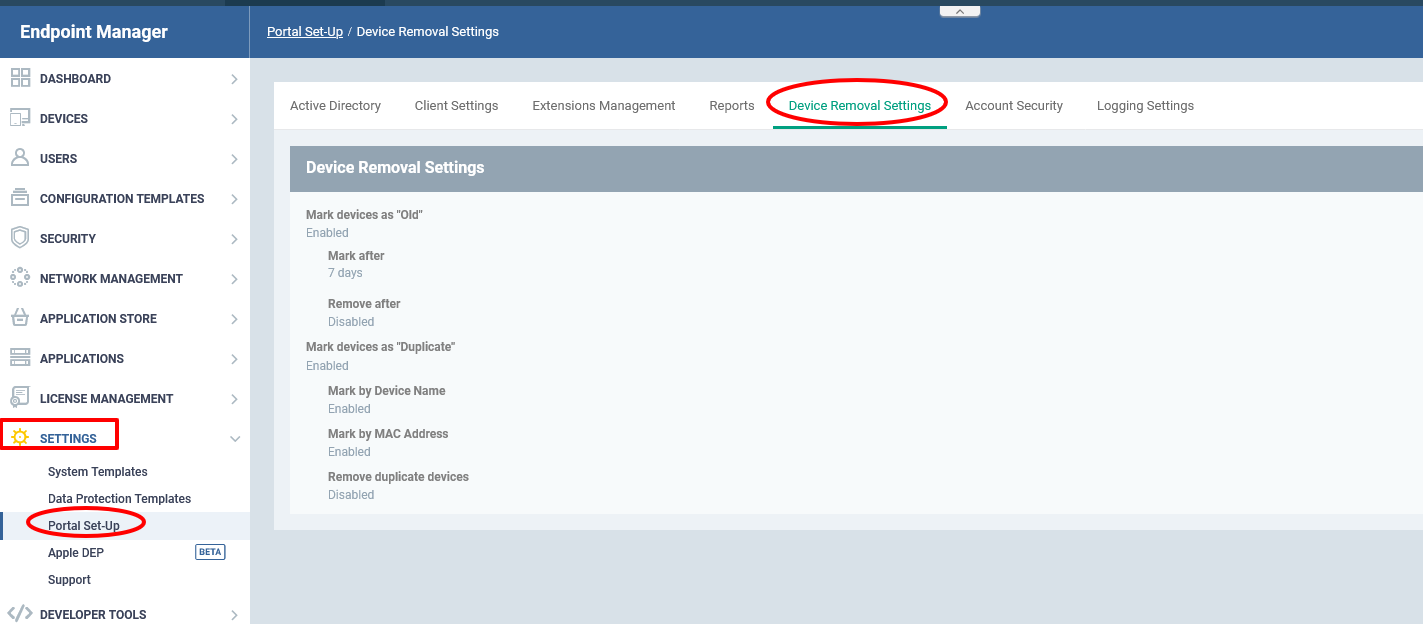Open the Extensions Management tab

coord(604,106)
